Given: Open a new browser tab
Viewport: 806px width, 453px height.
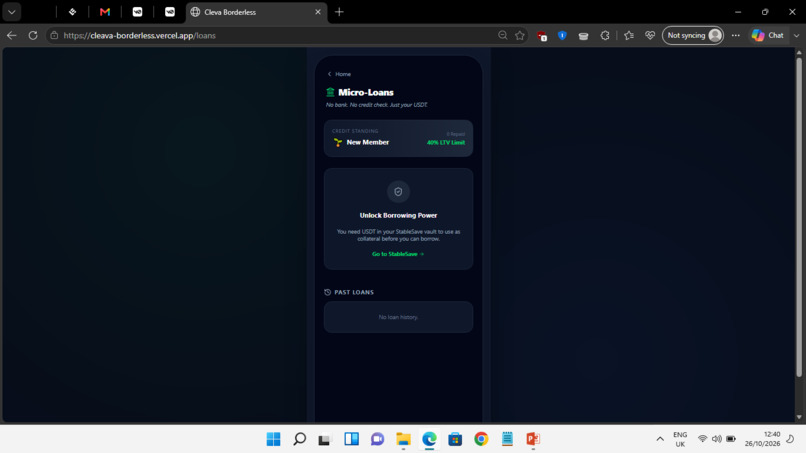Looking at the screenshot, I should [x=339, y=12].
